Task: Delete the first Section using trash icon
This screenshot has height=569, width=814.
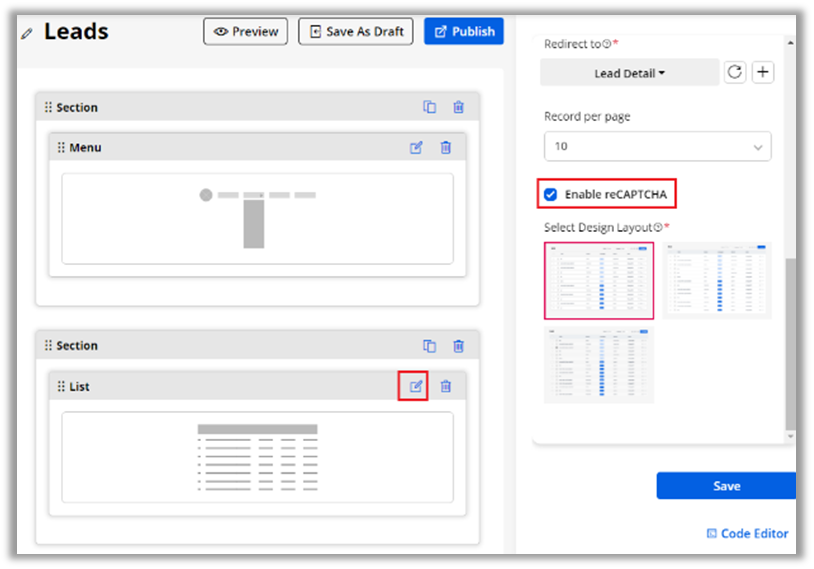Action: click(x=458, y=108)
